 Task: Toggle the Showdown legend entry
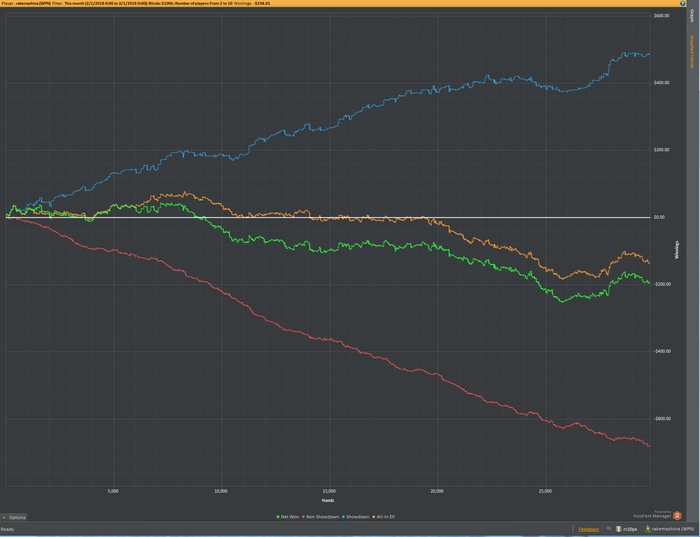(x=355, y=517)
